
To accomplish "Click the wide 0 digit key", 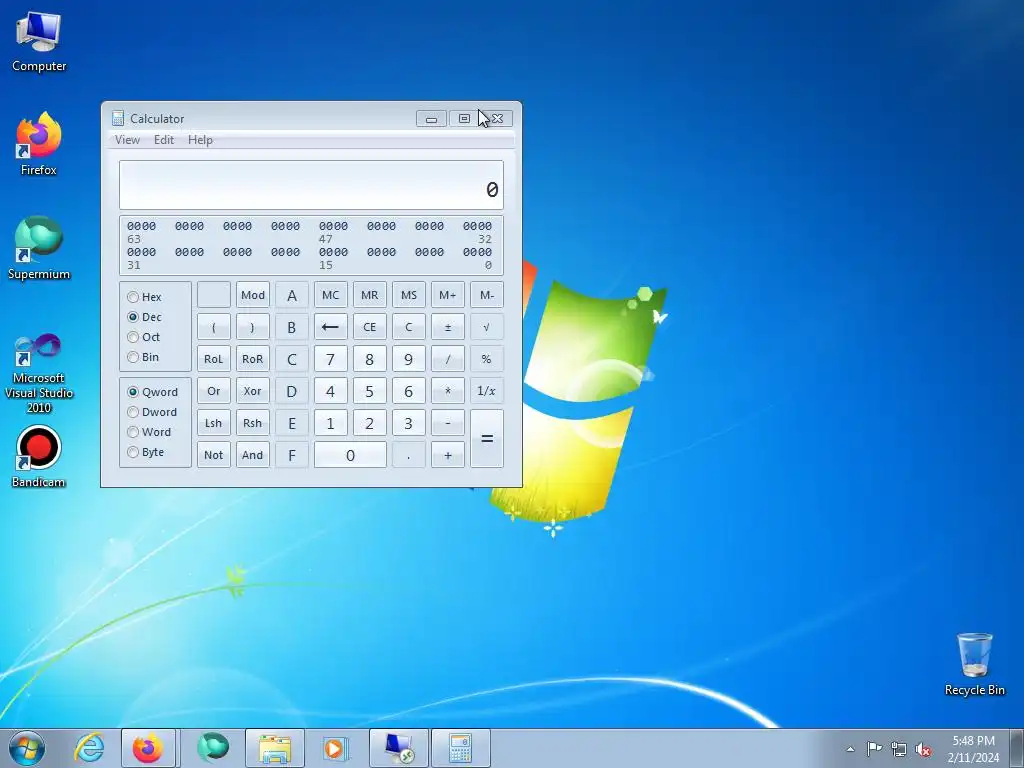I will [350, 455].
